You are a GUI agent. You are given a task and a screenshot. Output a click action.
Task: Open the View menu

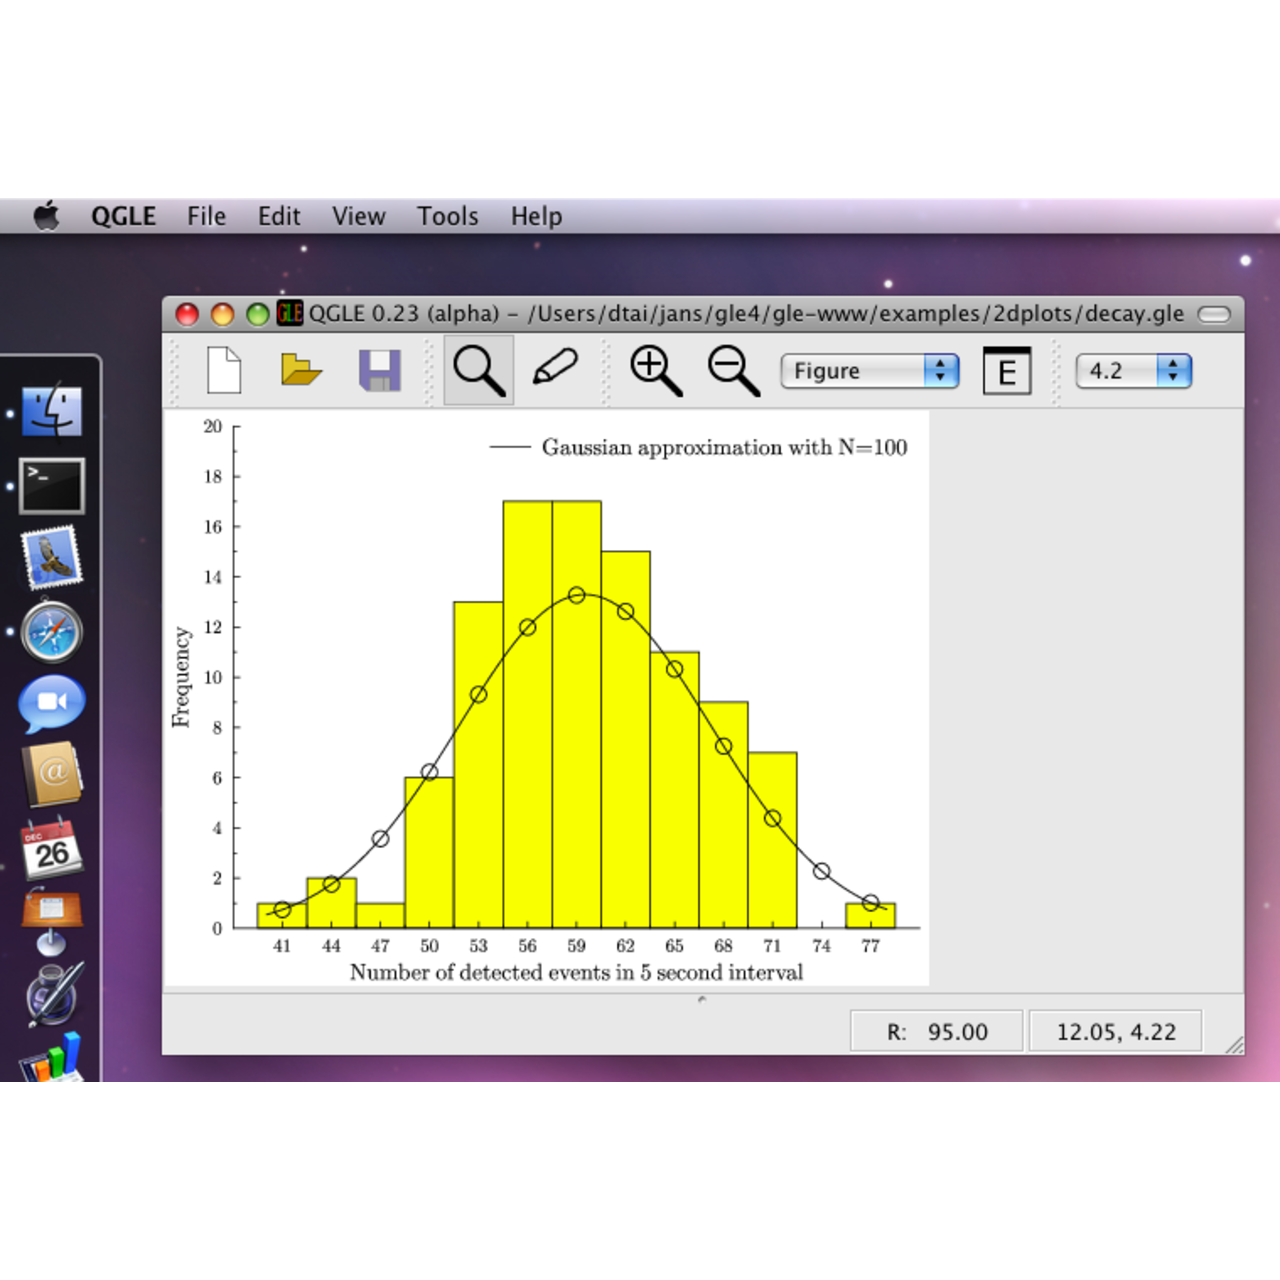pos(358,216)
